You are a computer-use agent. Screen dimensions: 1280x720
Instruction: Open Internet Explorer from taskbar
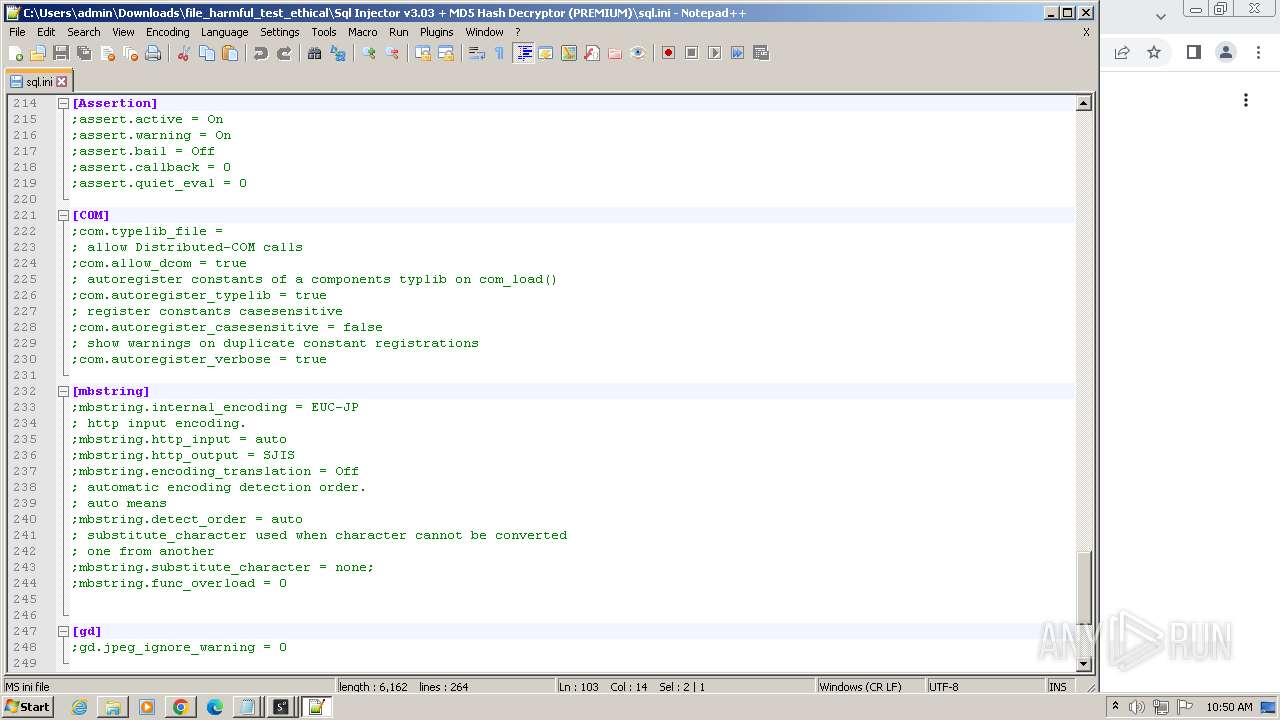(x=79, y=707)
